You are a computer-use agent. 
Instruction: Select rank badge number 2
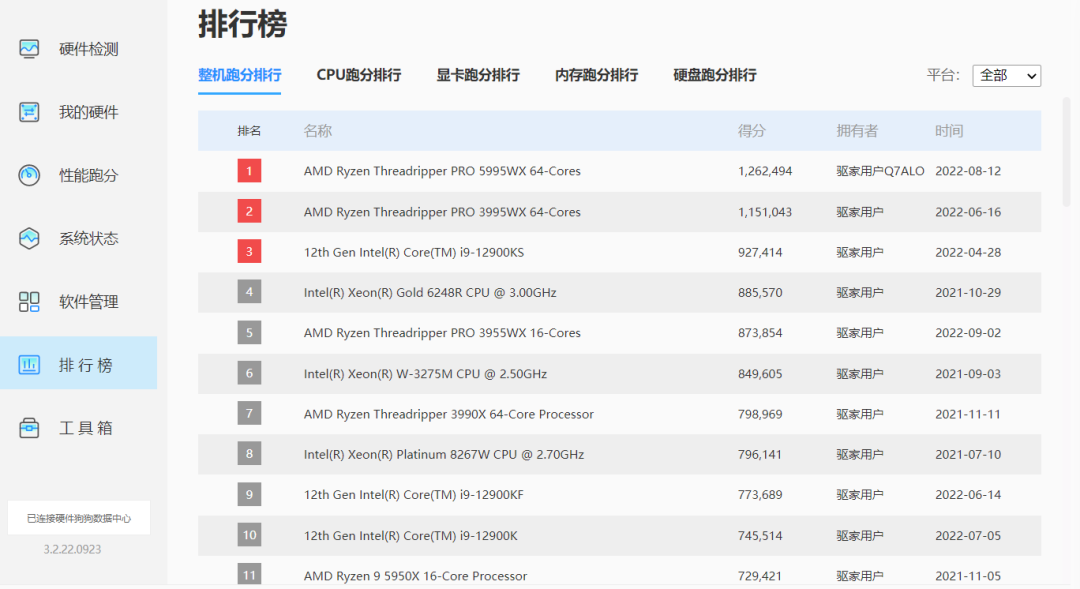click(249, 211)
